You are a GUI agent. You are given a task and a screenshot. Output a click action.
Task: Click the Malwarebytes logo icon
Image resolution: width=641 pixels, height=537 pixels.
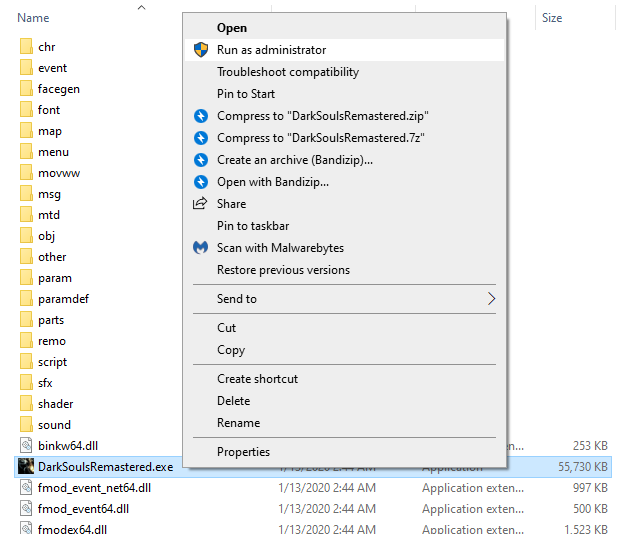[x=200, y=248]
